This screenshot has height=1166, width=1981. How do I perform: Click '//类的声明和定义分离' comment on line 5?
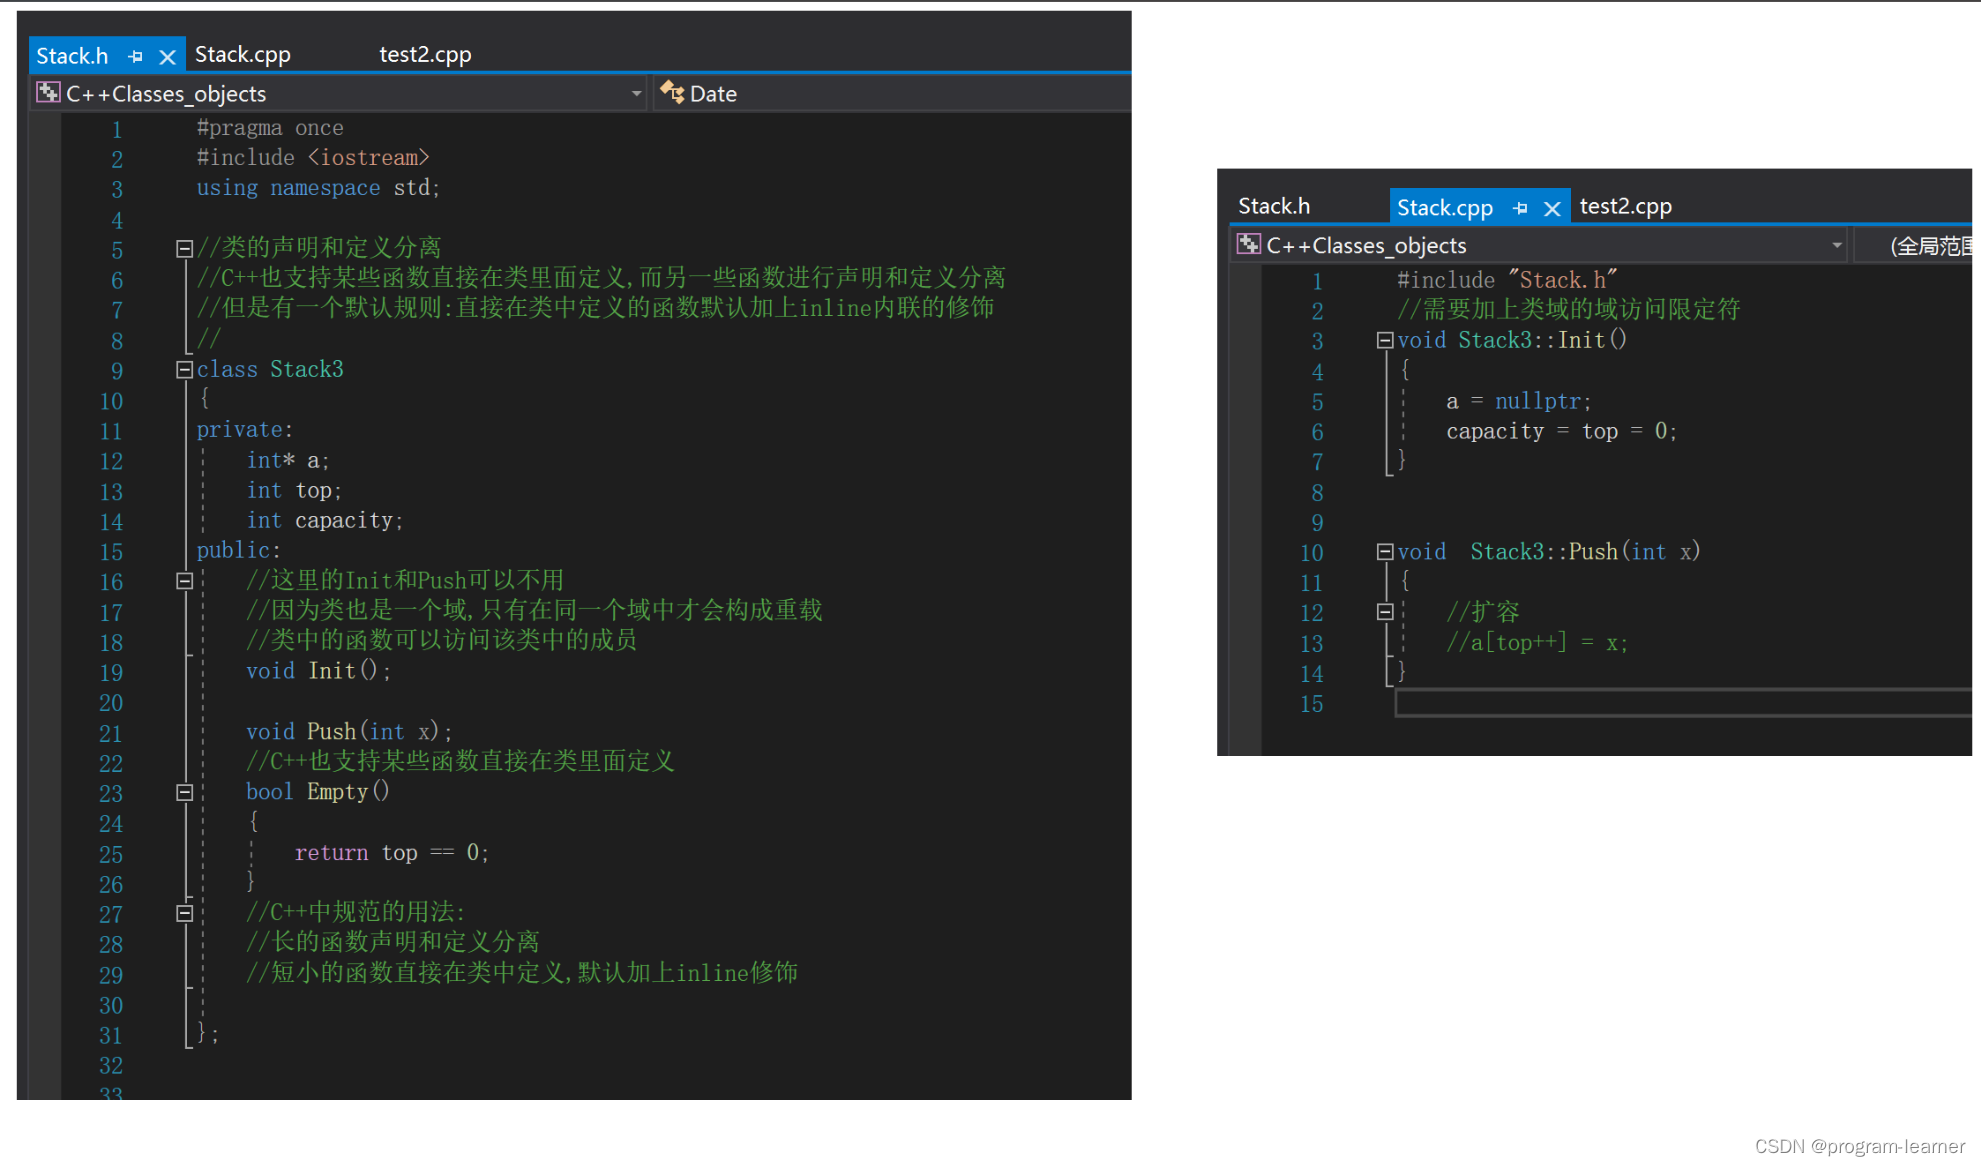(319, 248)
